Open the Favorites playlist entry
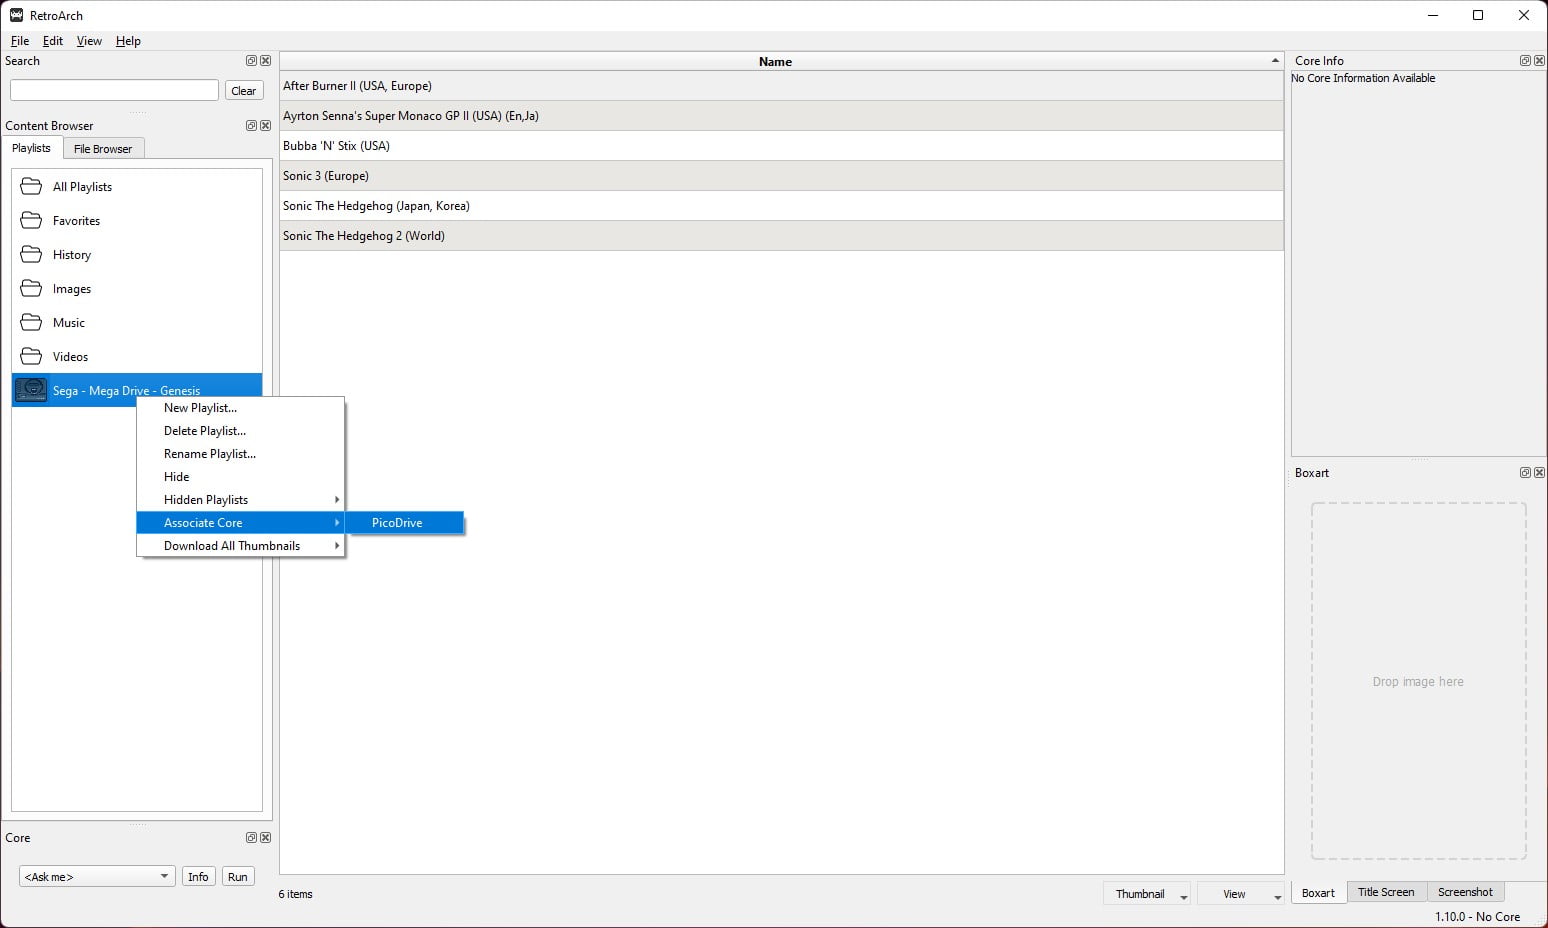This screenshot has height=928, width=1548. coord(137,221)
